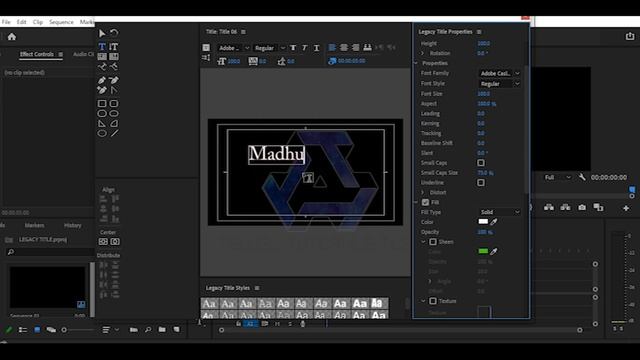Click the Fill Color white swatch
Viewport: 640px width, 360px height.
pyautogui.click(x=483, y=222)
